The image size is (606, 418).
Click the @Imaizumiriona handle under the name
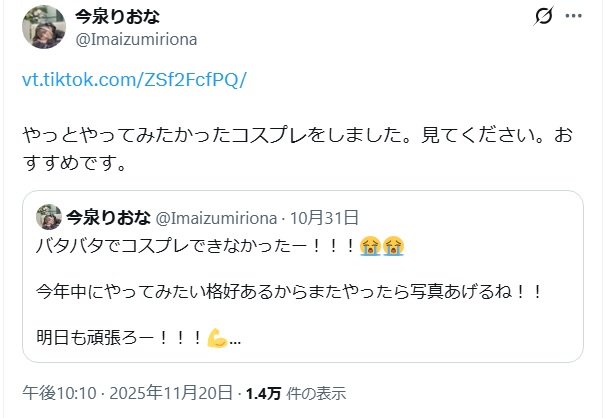click(135, 39)
